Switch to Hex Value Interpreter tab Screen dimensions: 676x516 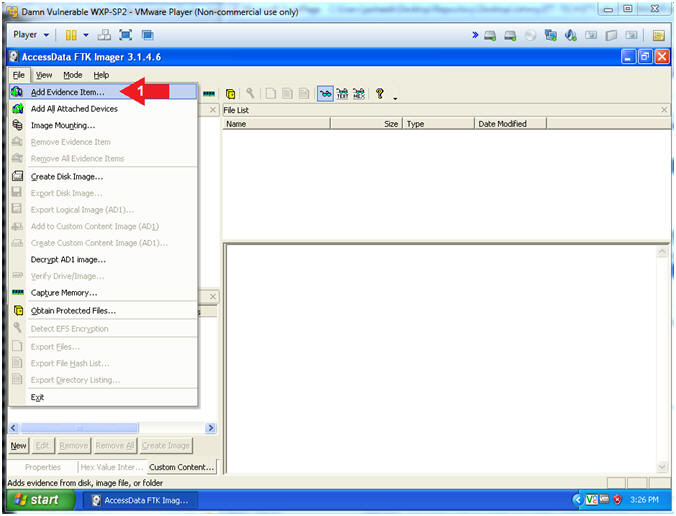point(112,467)
